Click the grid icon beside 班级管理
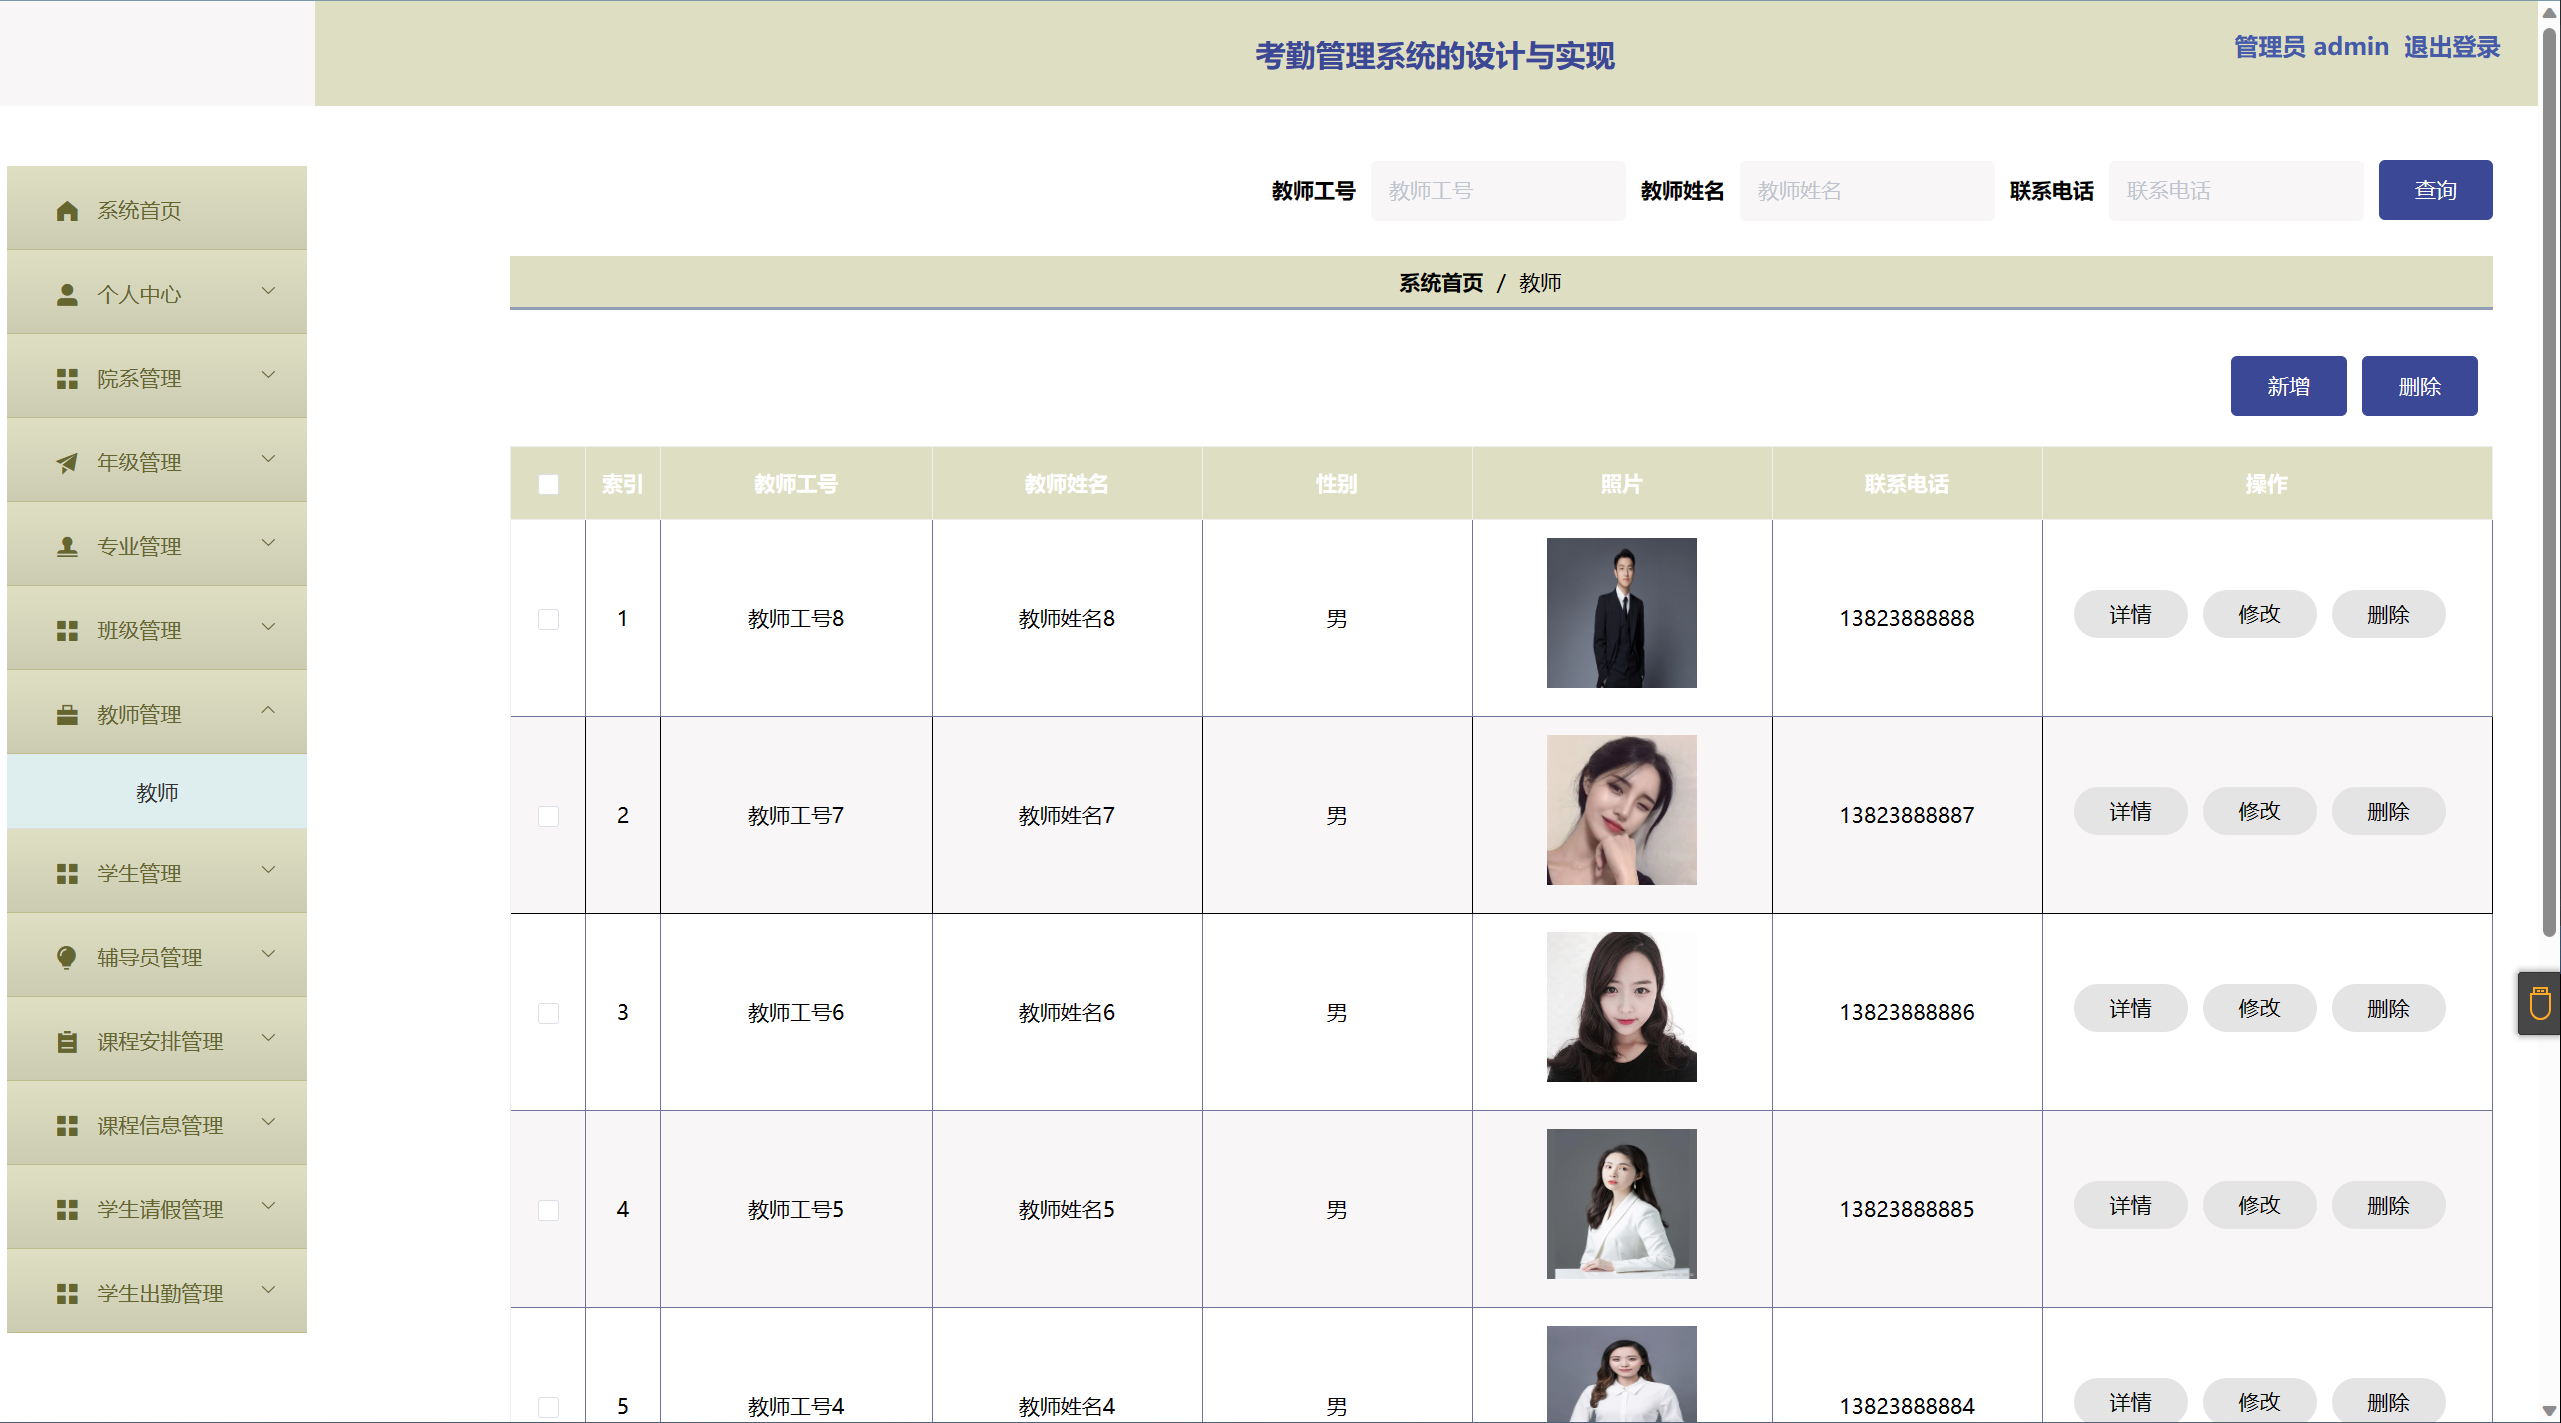Image resolution: width=2561 pixels, height=1423 pixels. (67, 631)
